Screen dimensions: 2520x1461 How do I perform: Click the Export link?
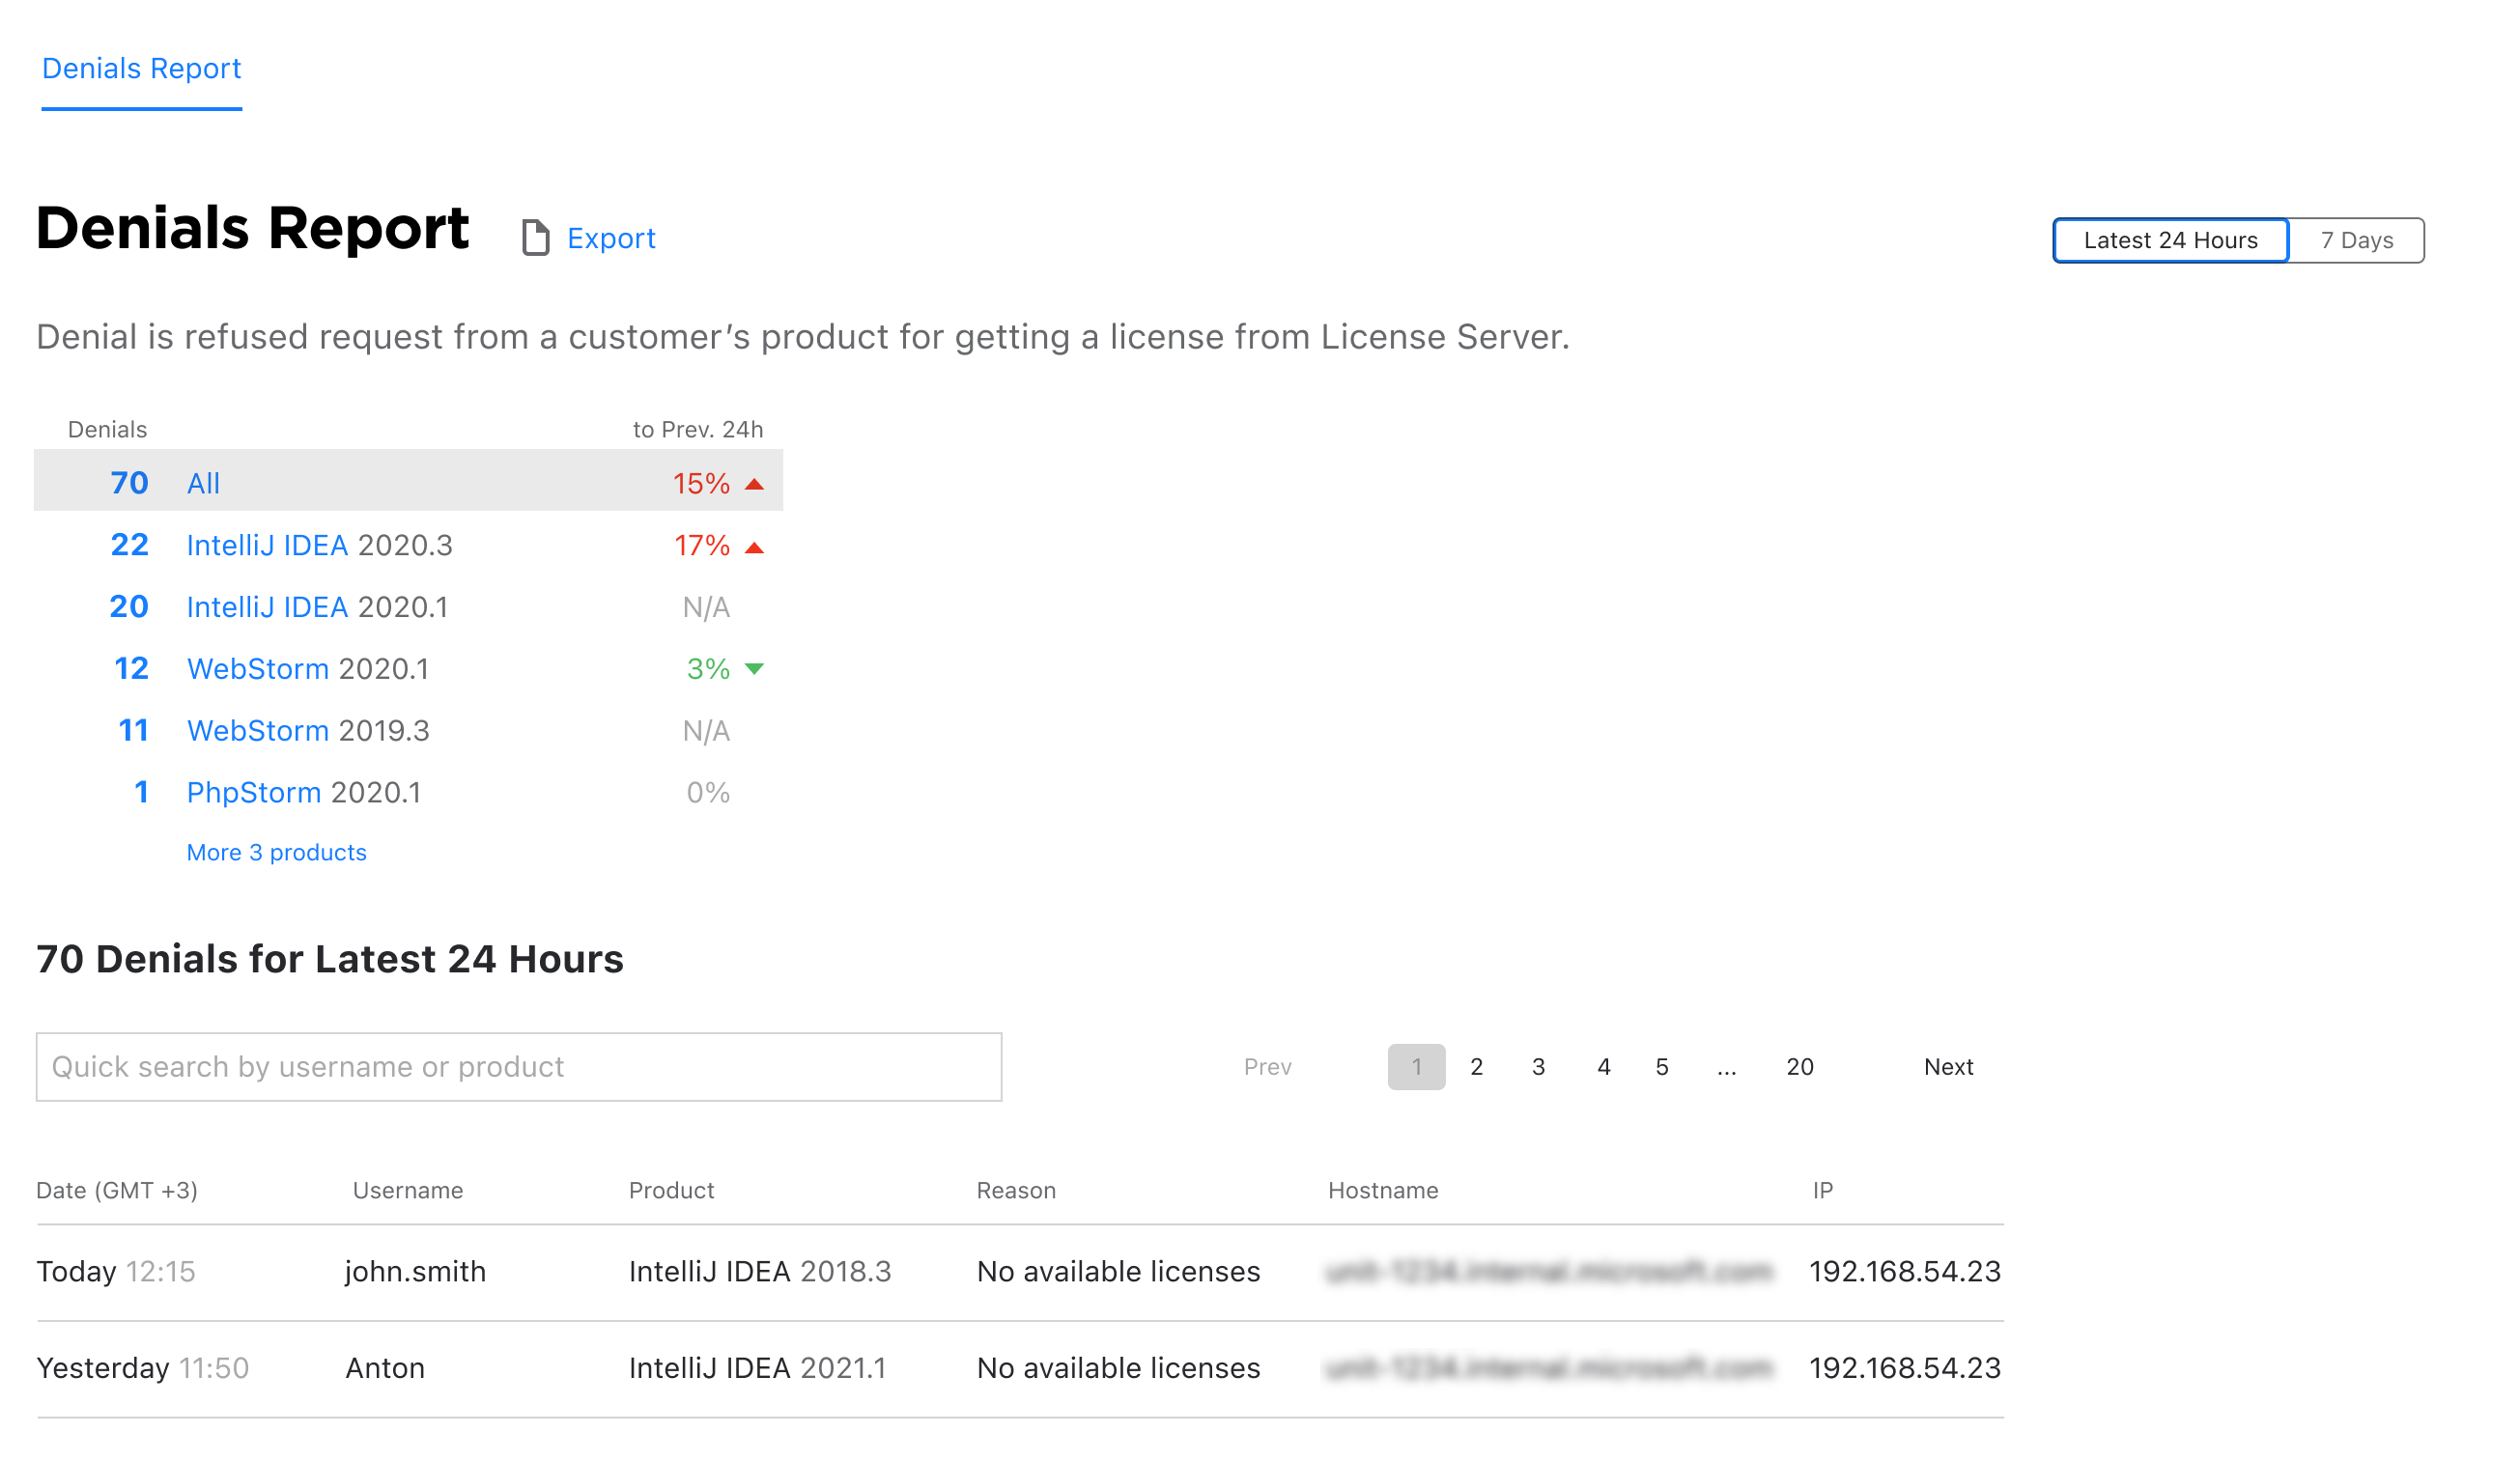(611, 238)
